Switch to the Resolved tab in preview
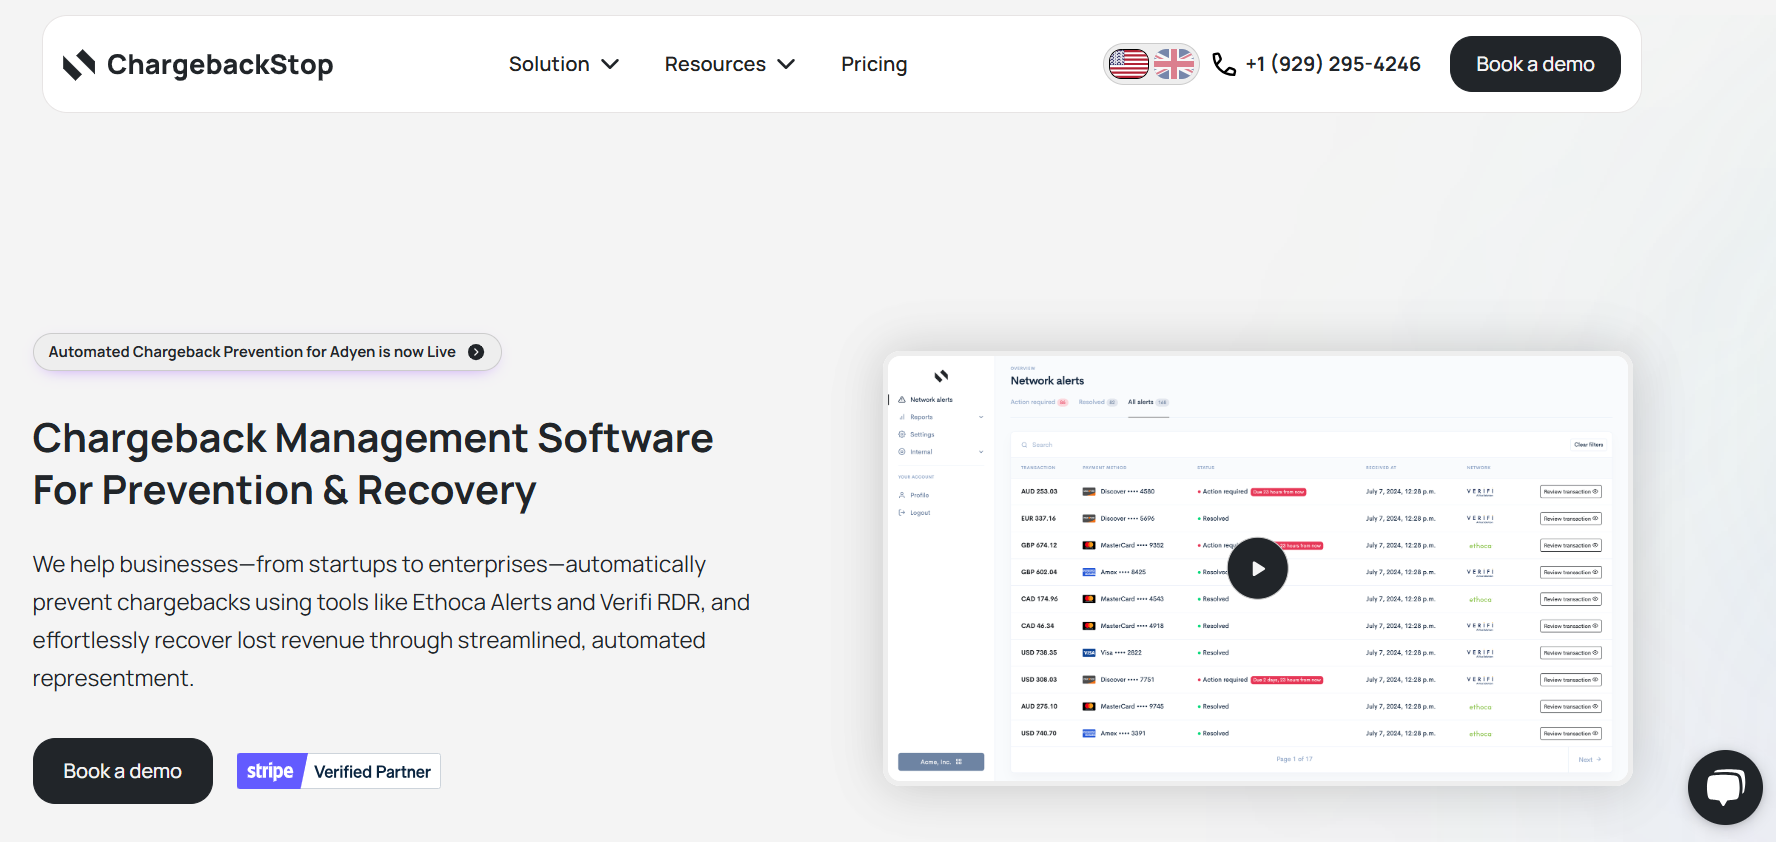This screenshot has width=1776, height=842. (1098, 402)
